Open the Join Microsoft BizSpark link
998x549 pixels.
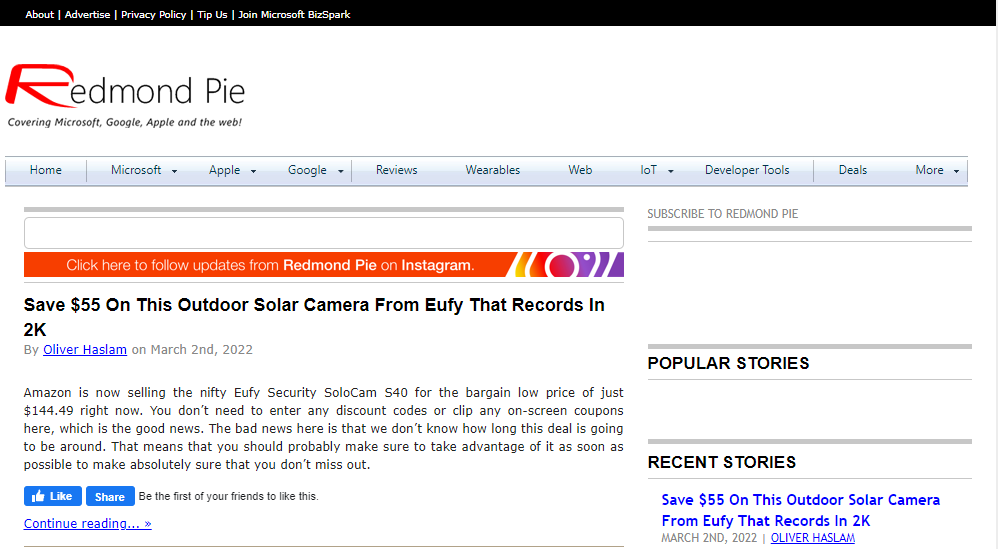pos(294,15)
